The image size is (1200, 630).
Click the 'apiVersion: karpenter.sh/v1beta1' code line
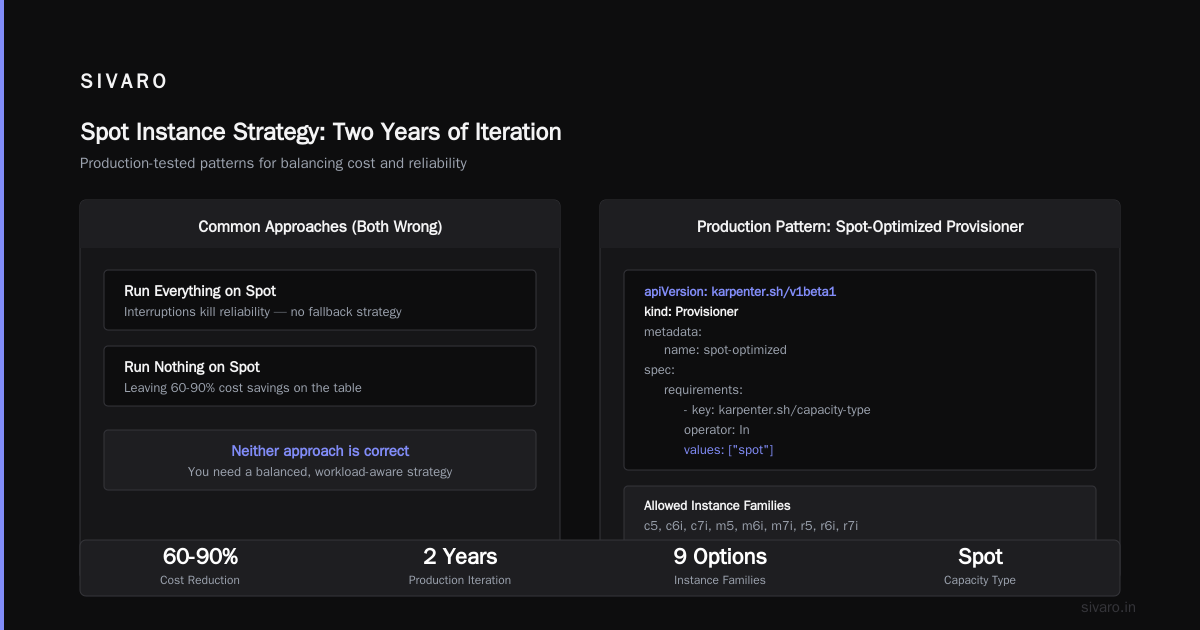point(739,292)
